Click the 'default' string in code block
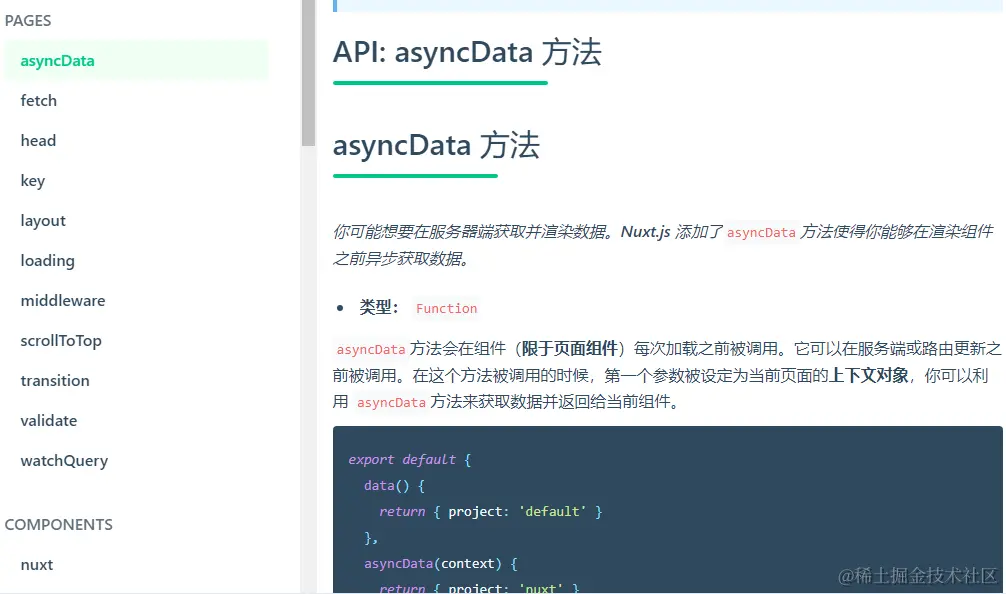 coord(552,512)
